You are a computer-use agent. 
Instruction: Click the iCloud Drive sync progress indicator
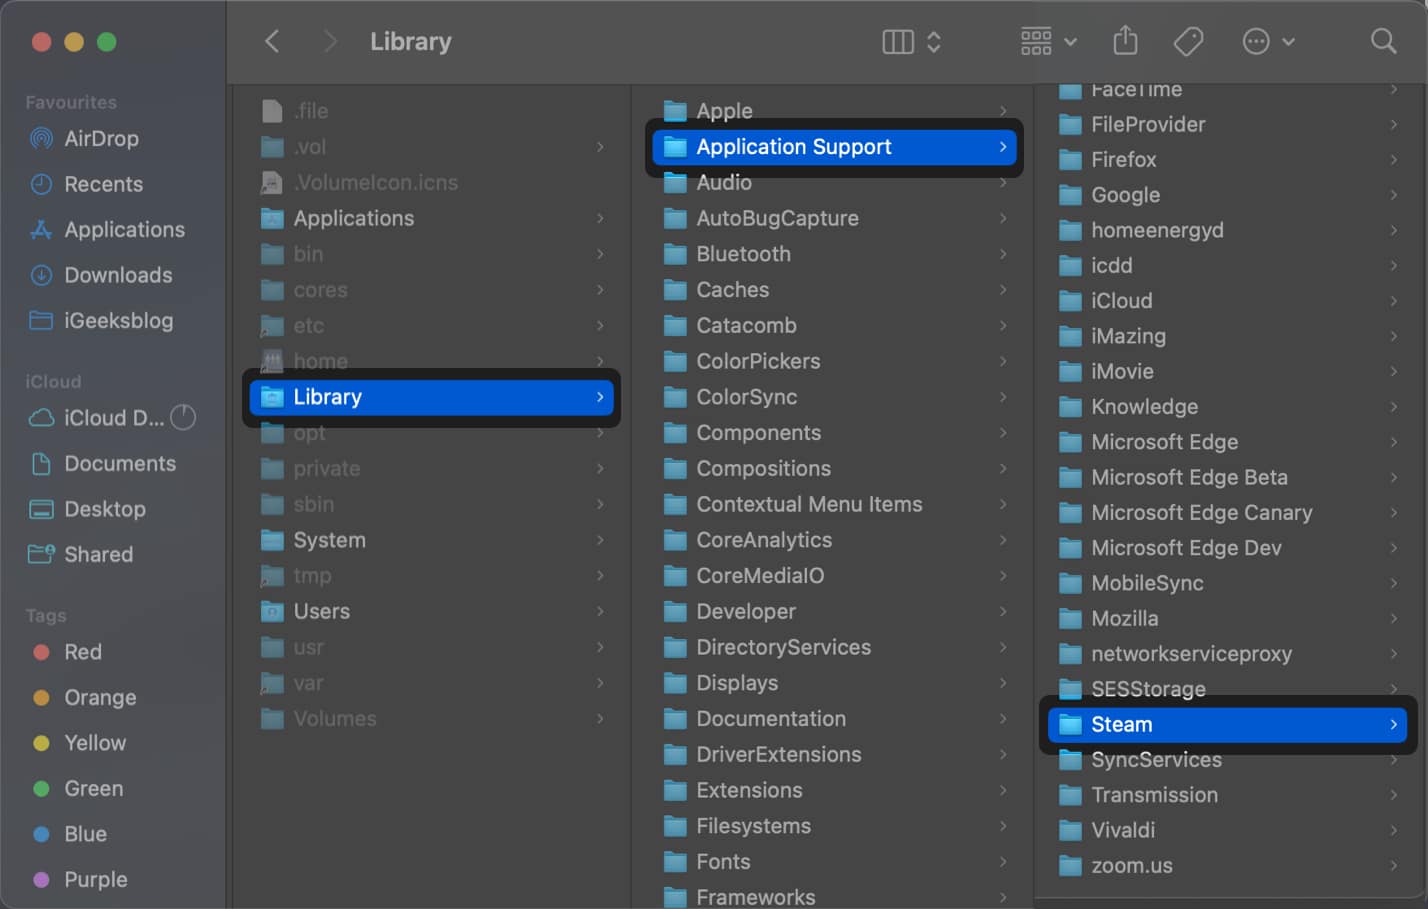pyautogui.click(x=183, y=417)
